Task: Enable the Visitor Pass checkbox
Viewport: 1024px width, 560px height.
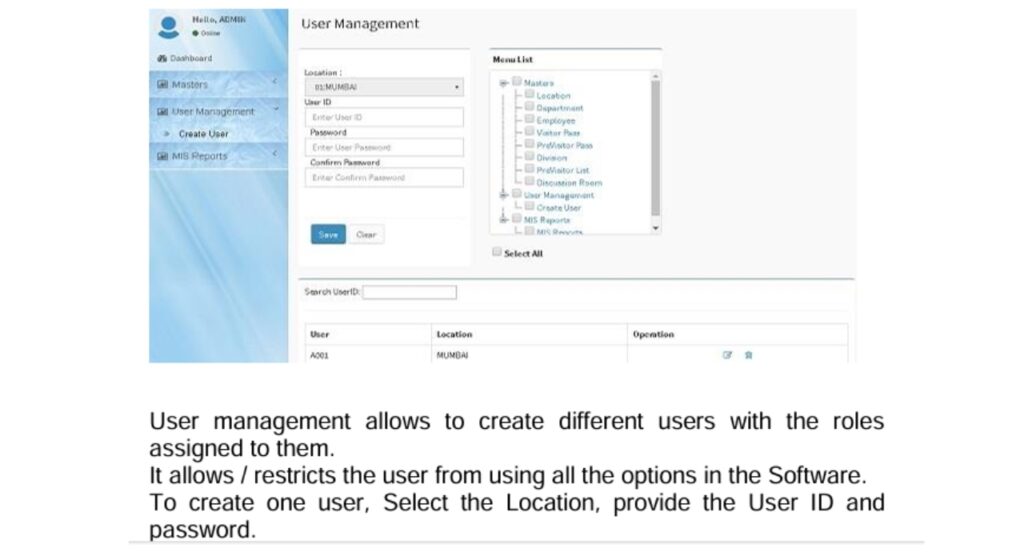Action: click(x=529, y=132)
